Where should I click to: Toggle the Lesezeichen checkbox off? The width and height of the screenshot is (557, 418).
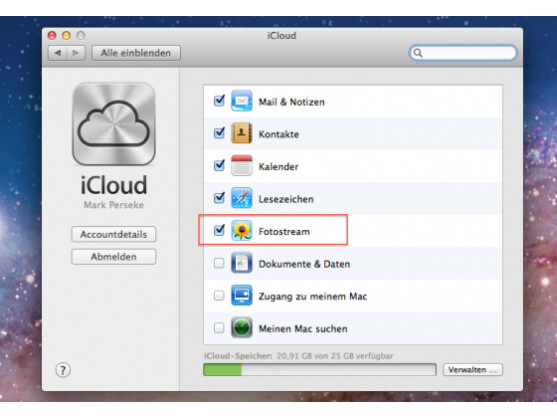tap(219, 198)
